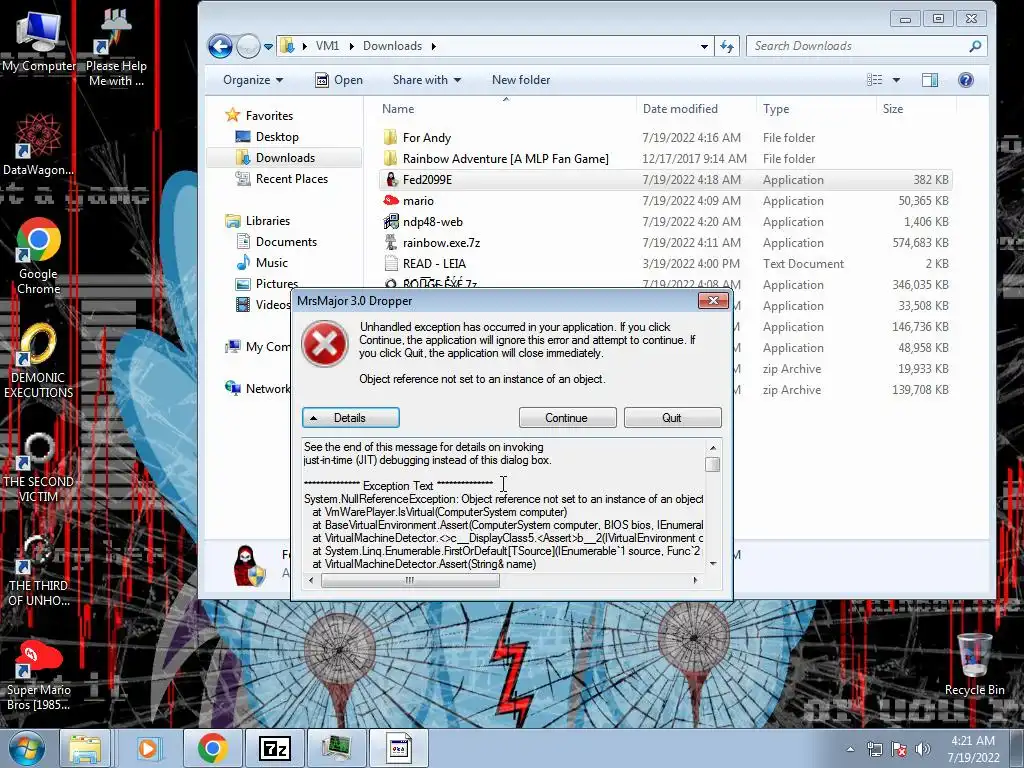Click the Refresh button beside address bar
The height and width of the screenshot is (768, 1024).
727,46
